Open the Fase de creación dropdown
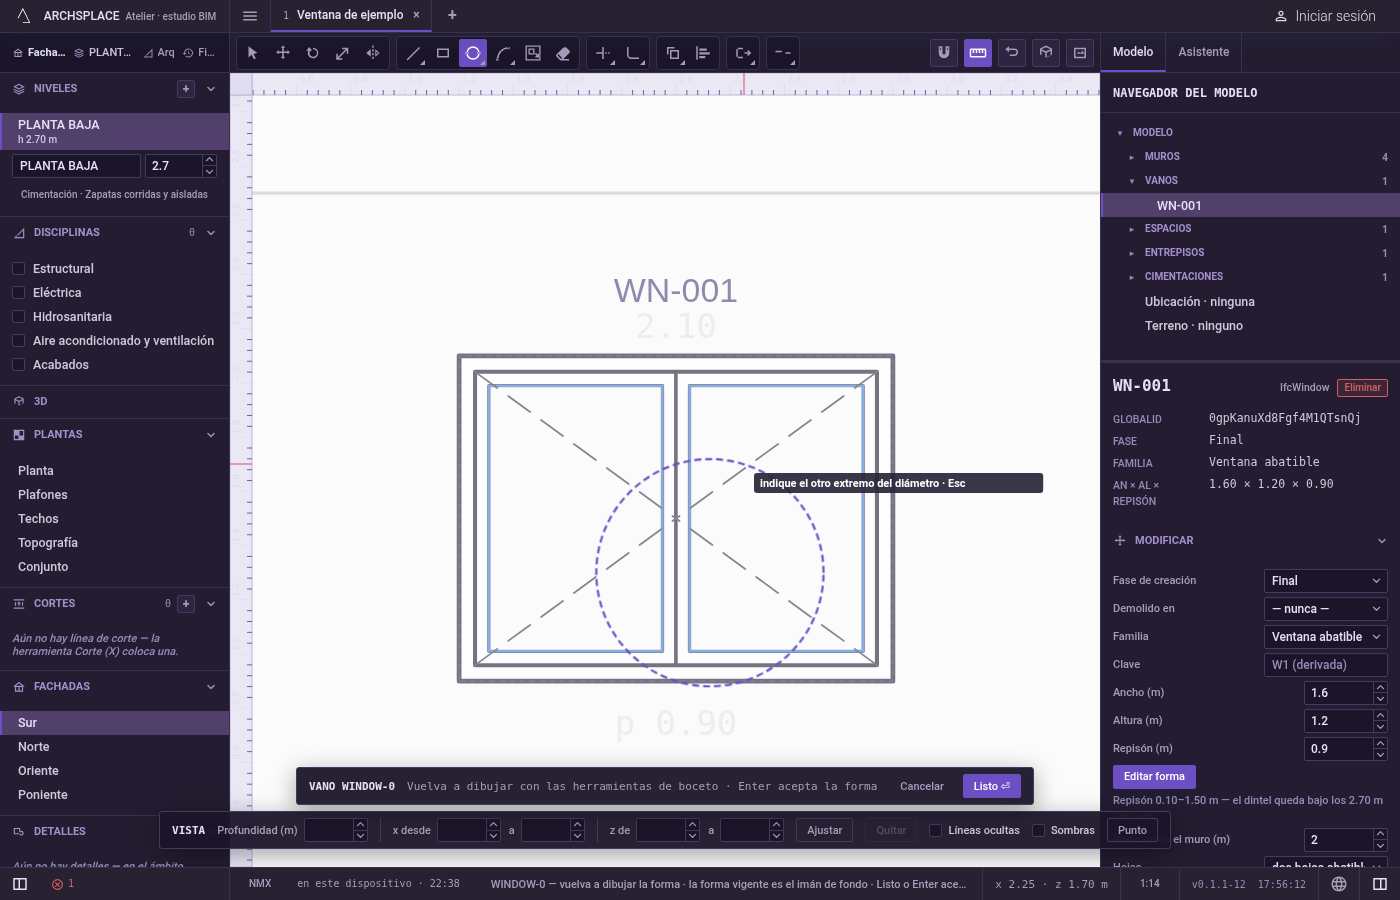Screen dimensions: 1400x900 pos(1326,581)
